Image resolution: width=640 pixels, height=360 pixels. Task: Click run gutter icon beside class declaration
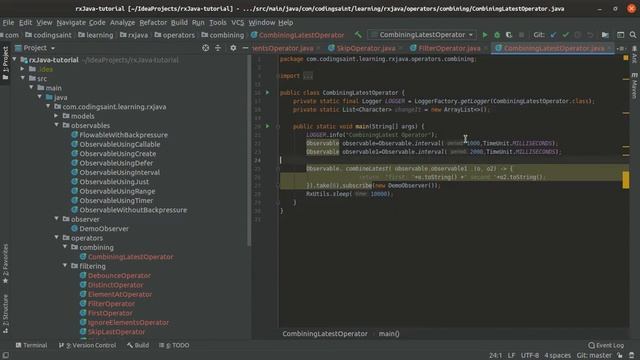coord(267,93)
